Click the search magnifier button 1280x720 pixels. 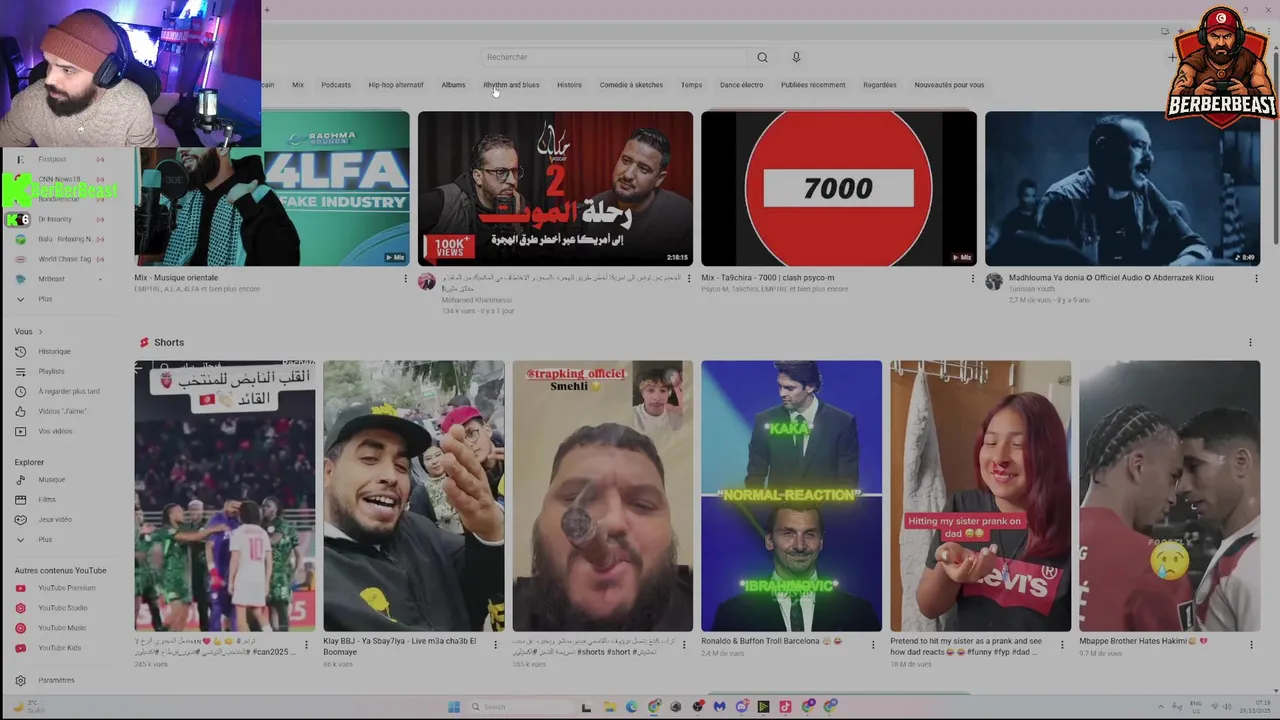(762, 57)
